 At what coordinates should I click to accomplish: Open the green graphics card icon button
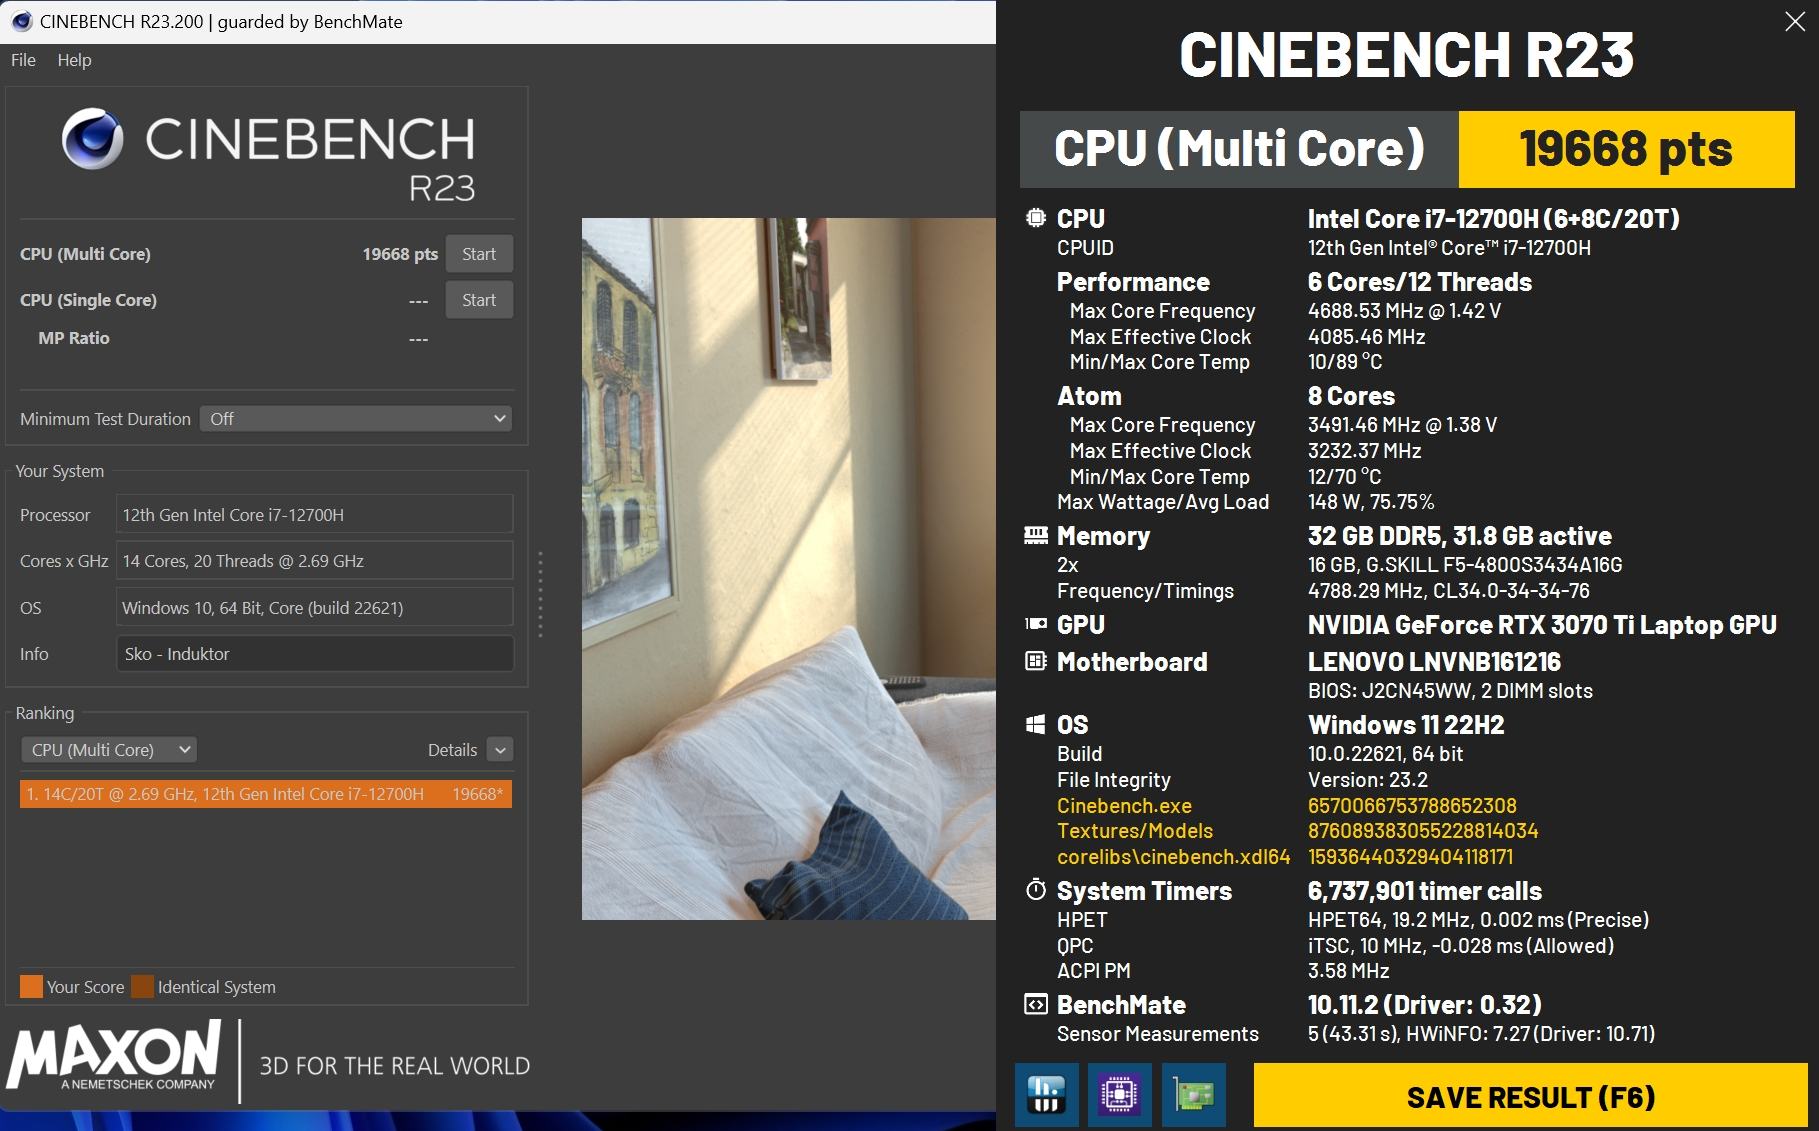tap(1194, 1095)
